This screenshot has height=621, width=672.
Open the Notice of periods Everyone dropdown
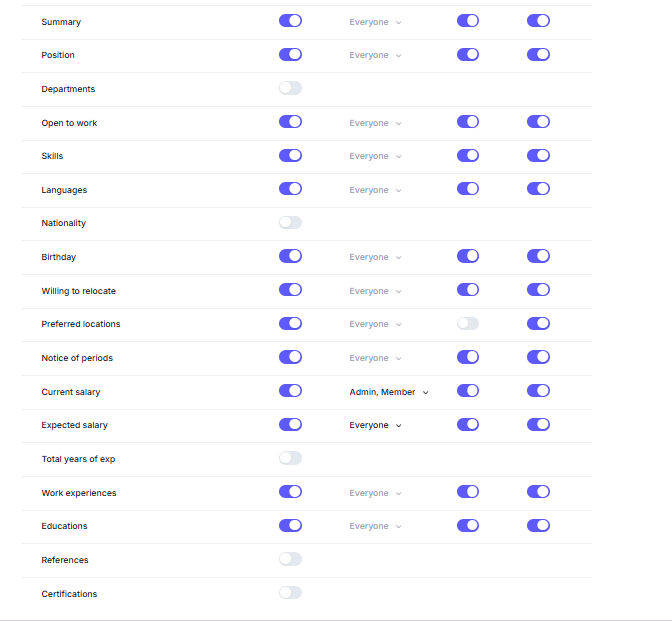coord(375,358)
